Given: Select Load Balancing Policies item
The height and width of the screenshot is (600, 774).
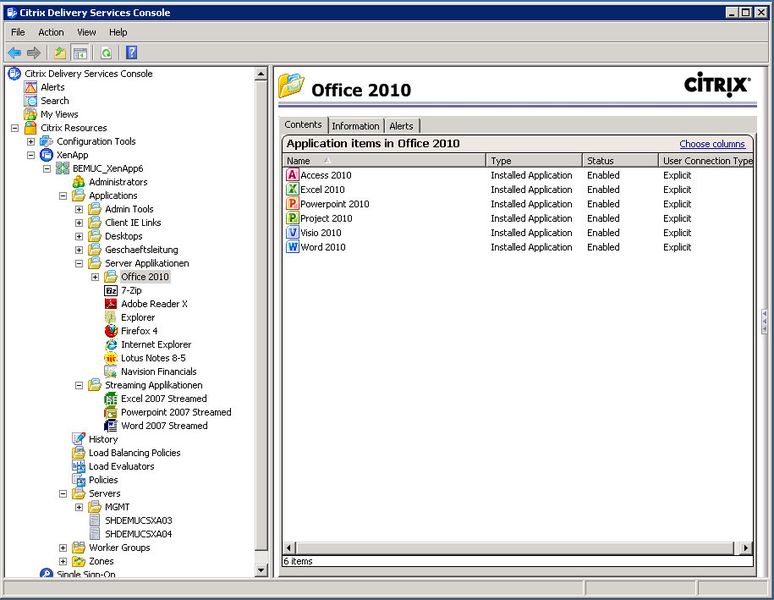Looking at the screenshot, I should tap(134, 453).
